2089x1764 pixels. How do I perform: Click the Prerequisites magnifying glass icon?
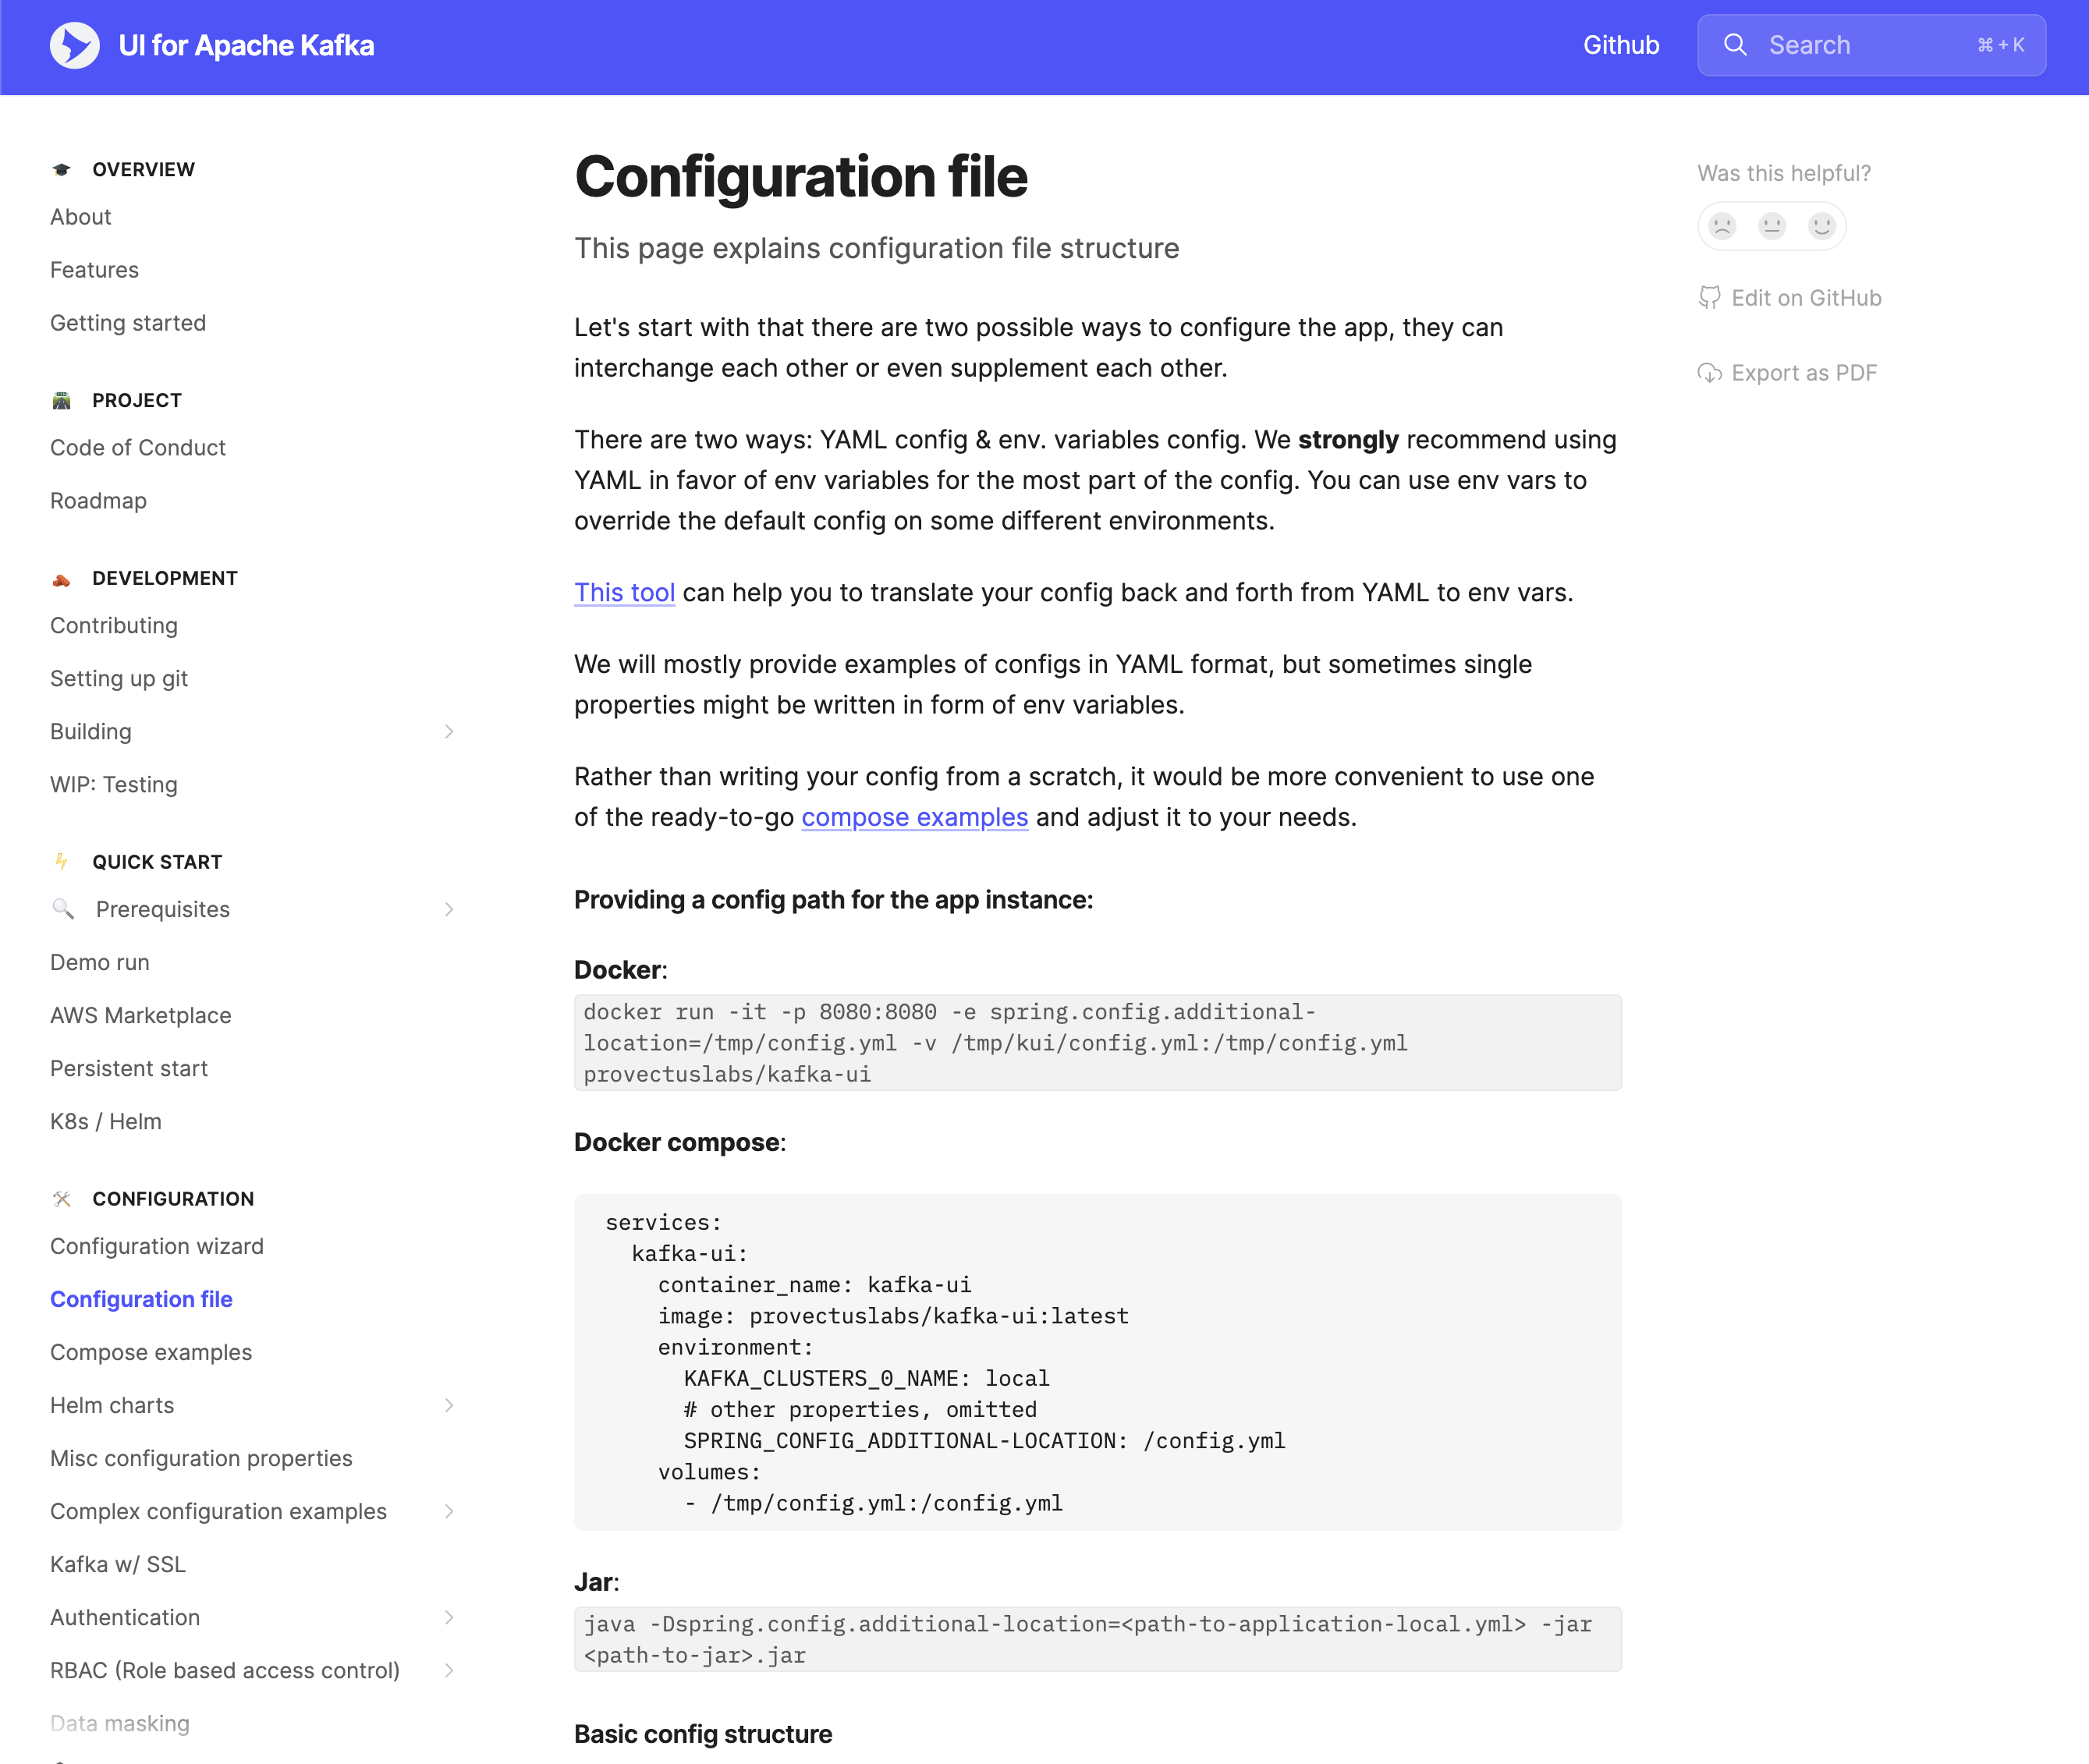pos(63,909)
